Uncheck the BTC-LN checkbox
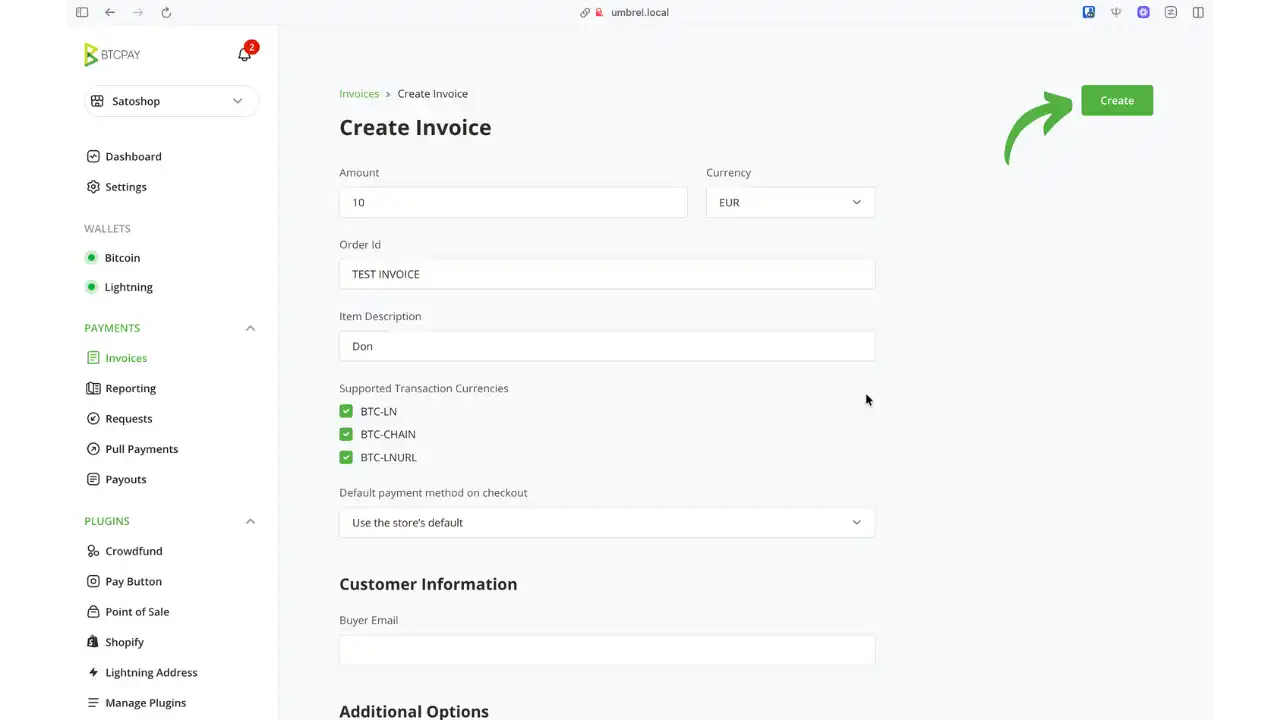The height and width of the screenshot is (720, 1280). [x=346, y=411]
